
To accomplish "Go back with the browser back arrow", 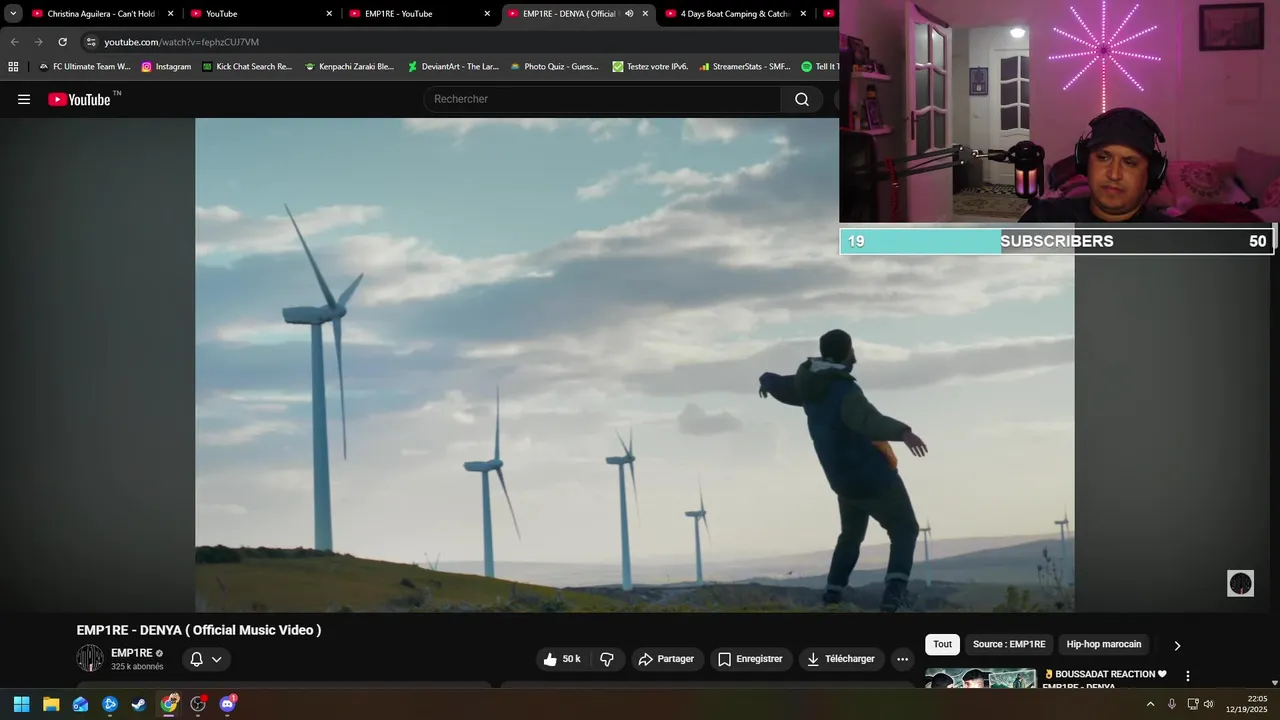I will (14, 42).
